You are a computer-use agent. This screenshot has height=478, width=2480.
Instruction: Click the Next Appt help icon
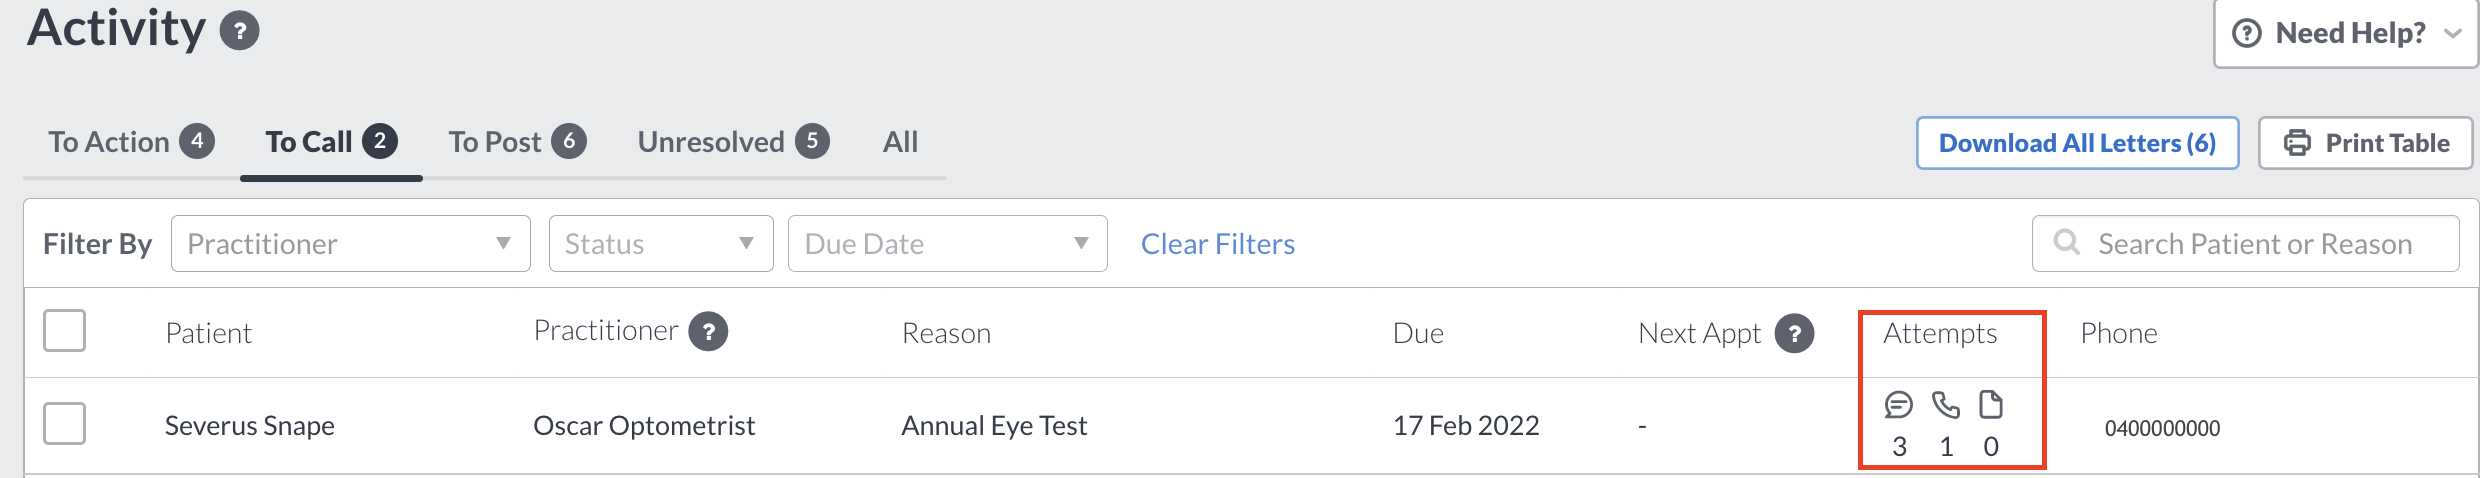click(x=1794, y=333)
